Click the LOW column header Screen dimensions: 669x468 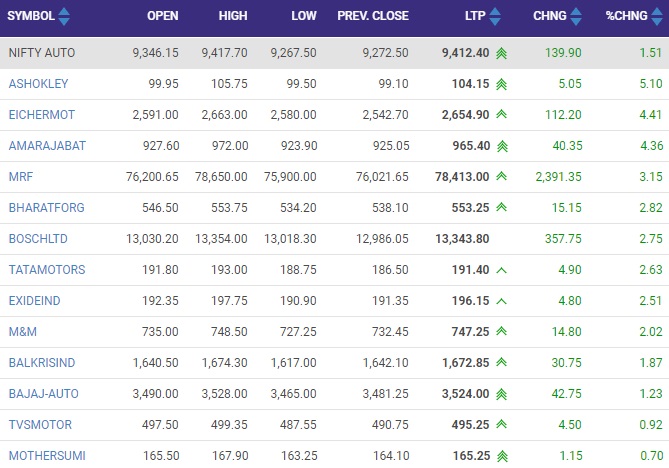tap(304, 16)
